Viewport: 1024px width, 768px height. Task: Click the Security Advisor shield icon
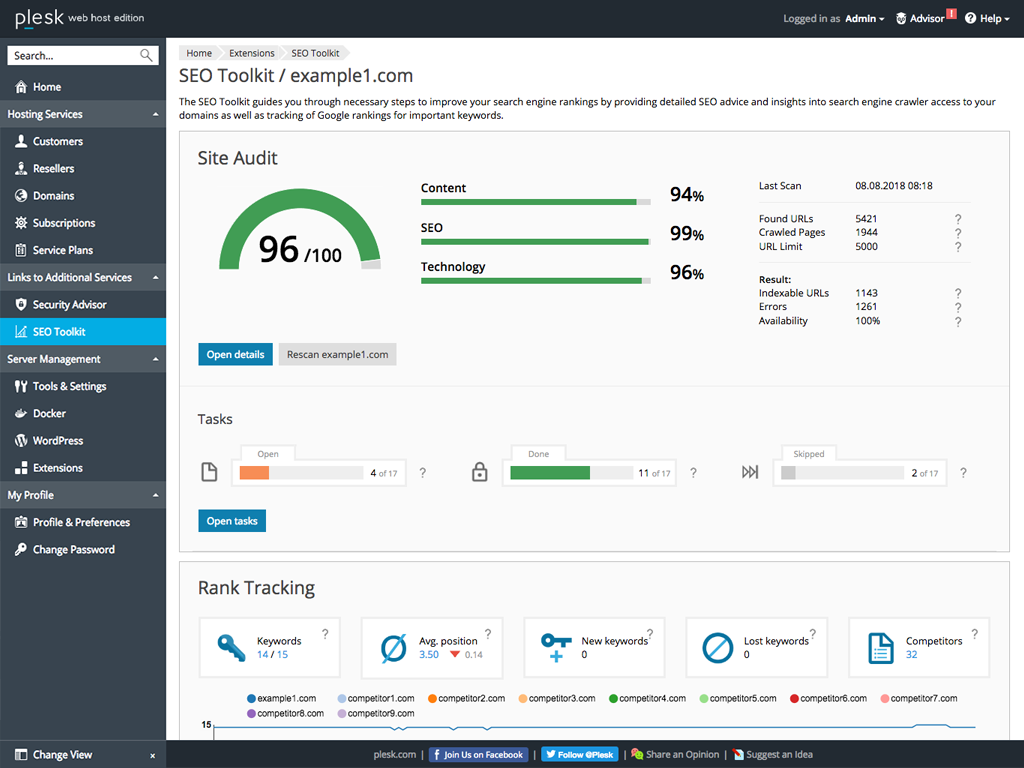(x=22, y=304)
